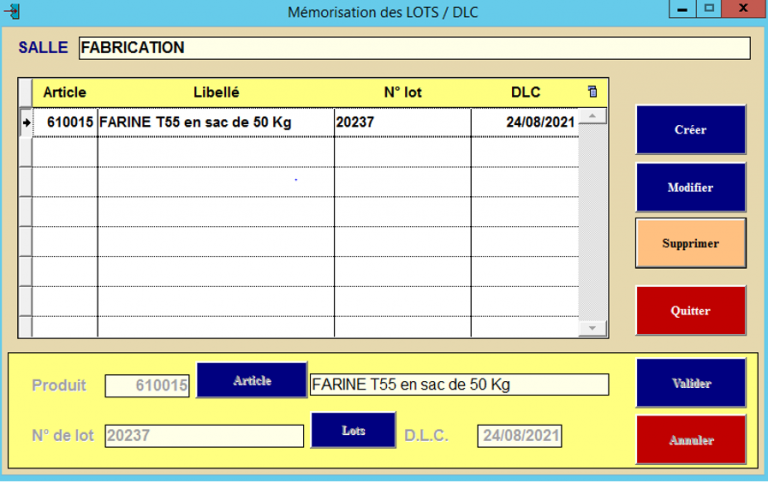The image size is (768, 483).
Task: Select row marker arrow for article 610015
Action: tap(25, 122)
